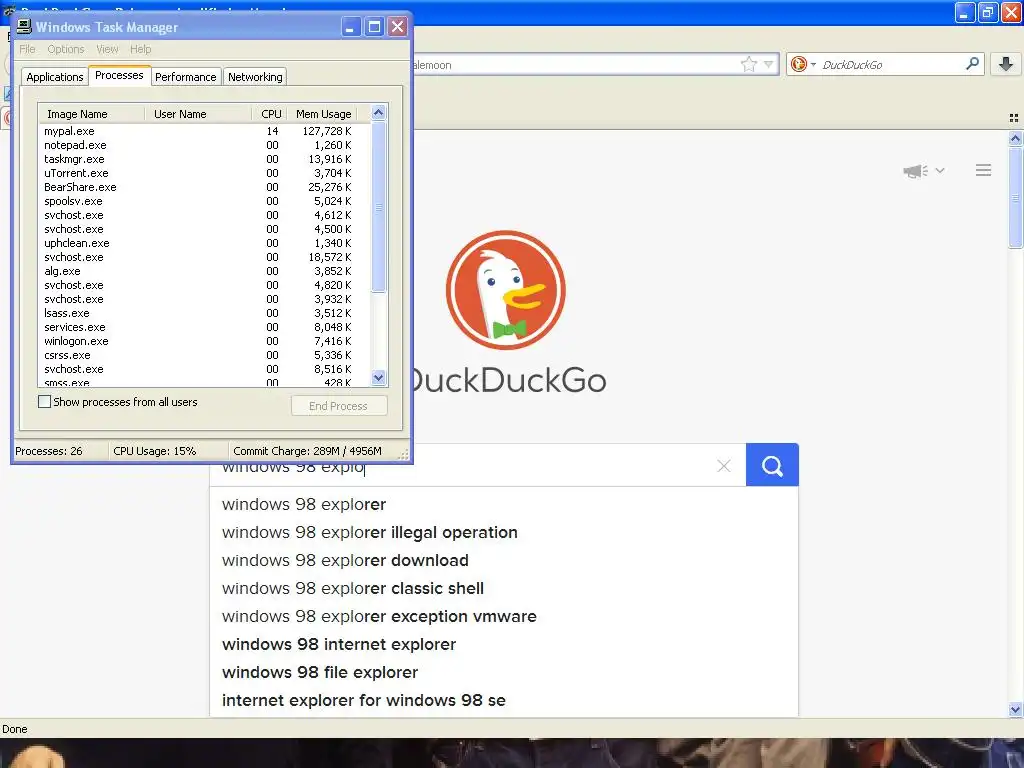Image resolution: width=1024 pixels, height=768 pixels.
Task: Click the Task Manager resize grip corner
Action: [x=404, y=455]
